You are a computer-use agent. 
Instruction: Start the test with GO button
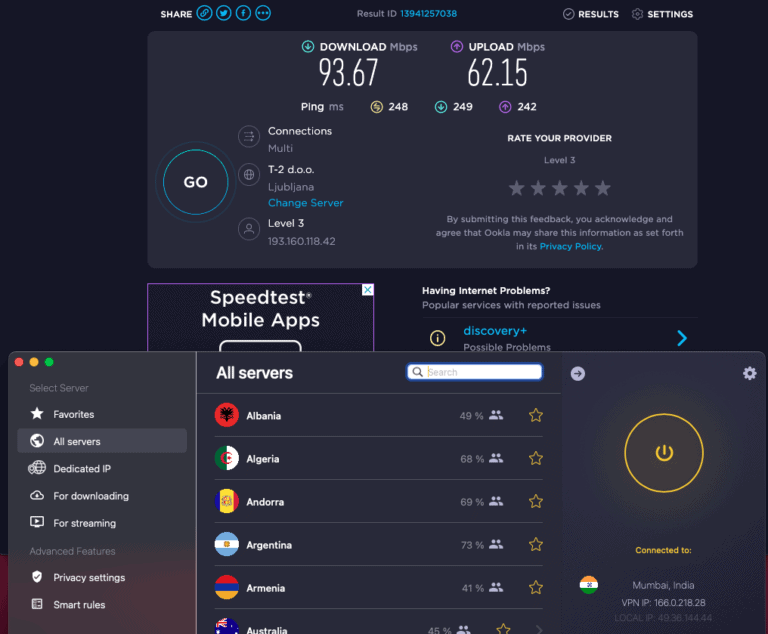pyautogui.click(x=195, y=182)
